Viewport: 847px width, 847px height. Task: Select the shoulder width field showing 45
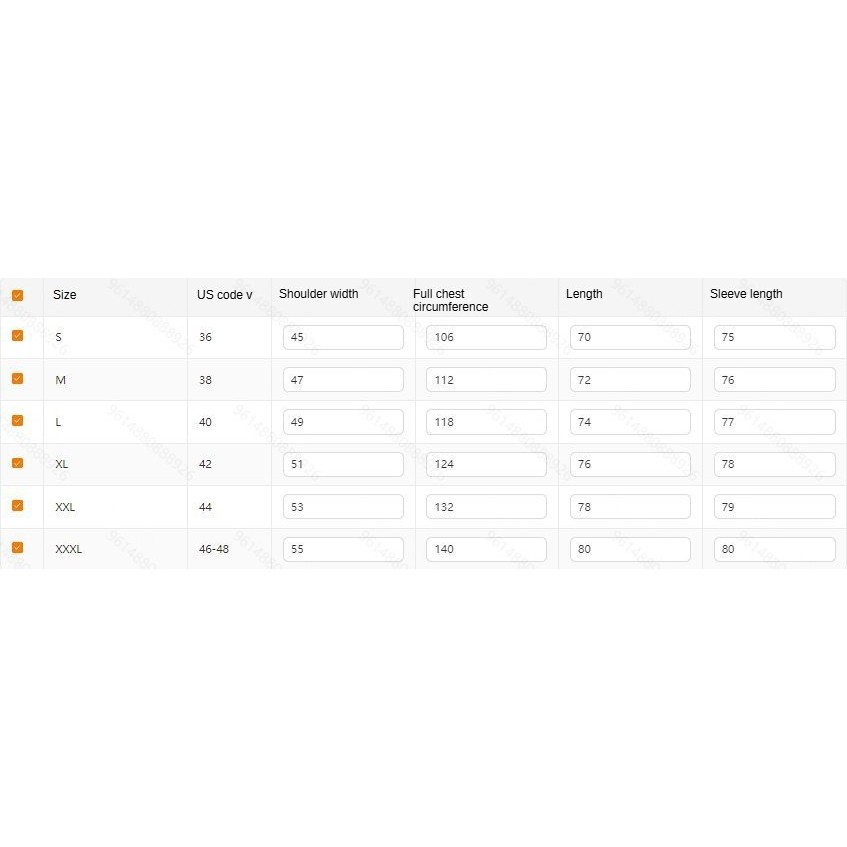pyautogui.click(x=343, y=337)
